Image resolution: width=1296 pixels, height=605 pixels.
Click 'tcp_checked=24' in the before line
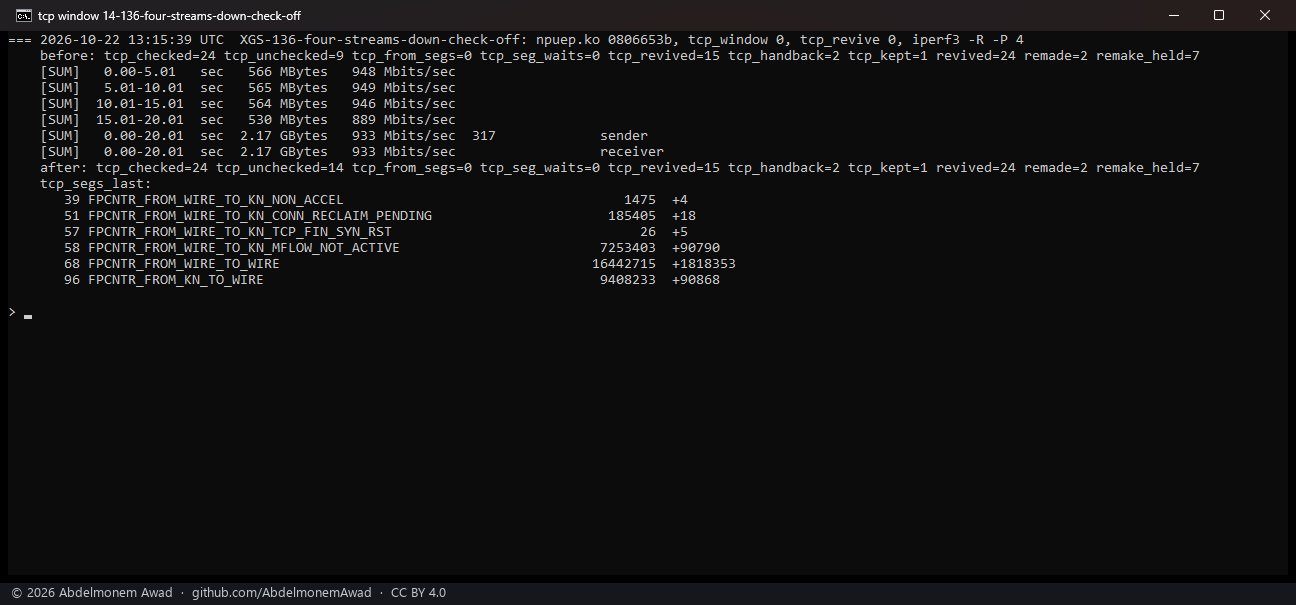(x=160, y=56)
